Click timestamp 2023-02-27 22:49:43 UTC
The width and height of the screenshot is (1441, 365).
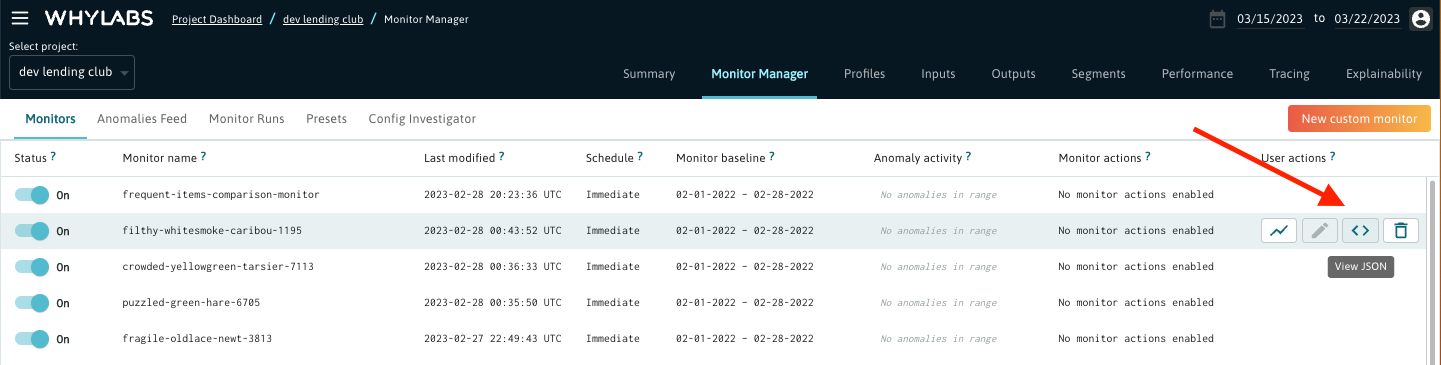[493, 339]
